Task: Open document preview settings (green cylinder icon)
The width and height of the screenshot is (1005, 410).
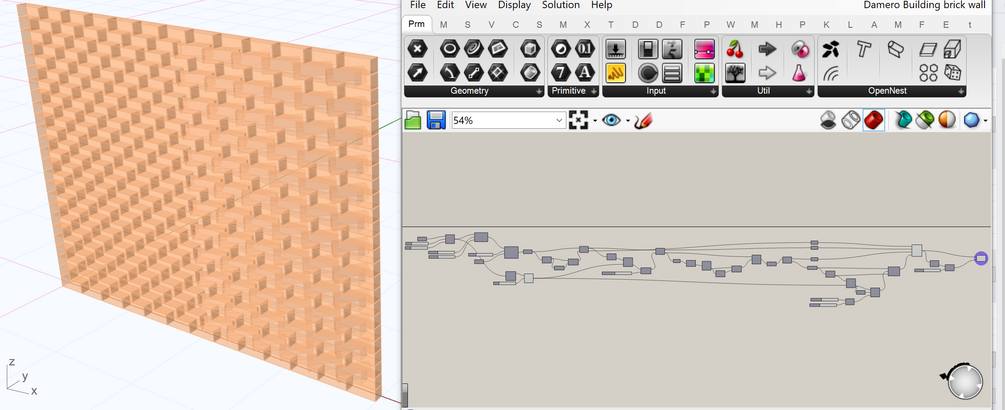Action: (x=925, y=120)
